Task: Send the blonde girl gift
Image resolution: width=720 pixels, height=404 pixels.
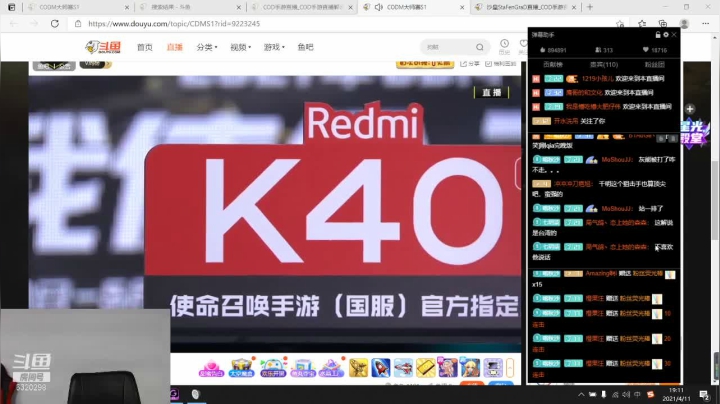Action: pyautogui.click(x=470, y=368)
